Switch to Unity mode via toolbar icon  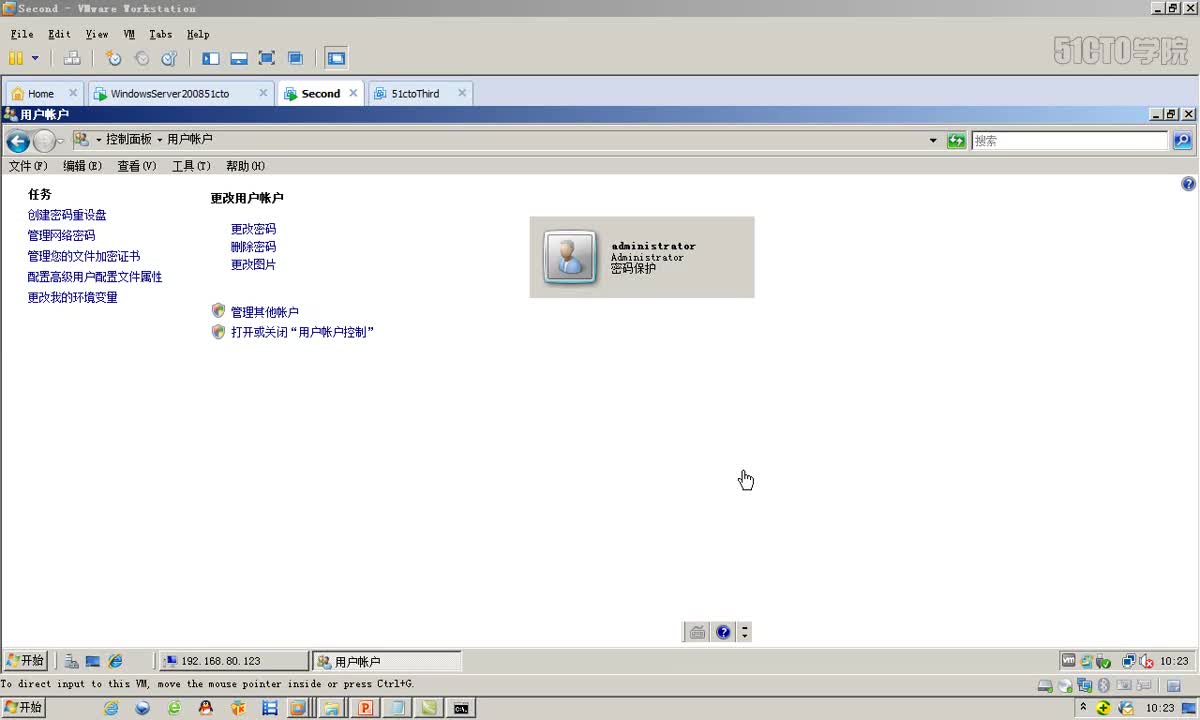click(295, 58)
